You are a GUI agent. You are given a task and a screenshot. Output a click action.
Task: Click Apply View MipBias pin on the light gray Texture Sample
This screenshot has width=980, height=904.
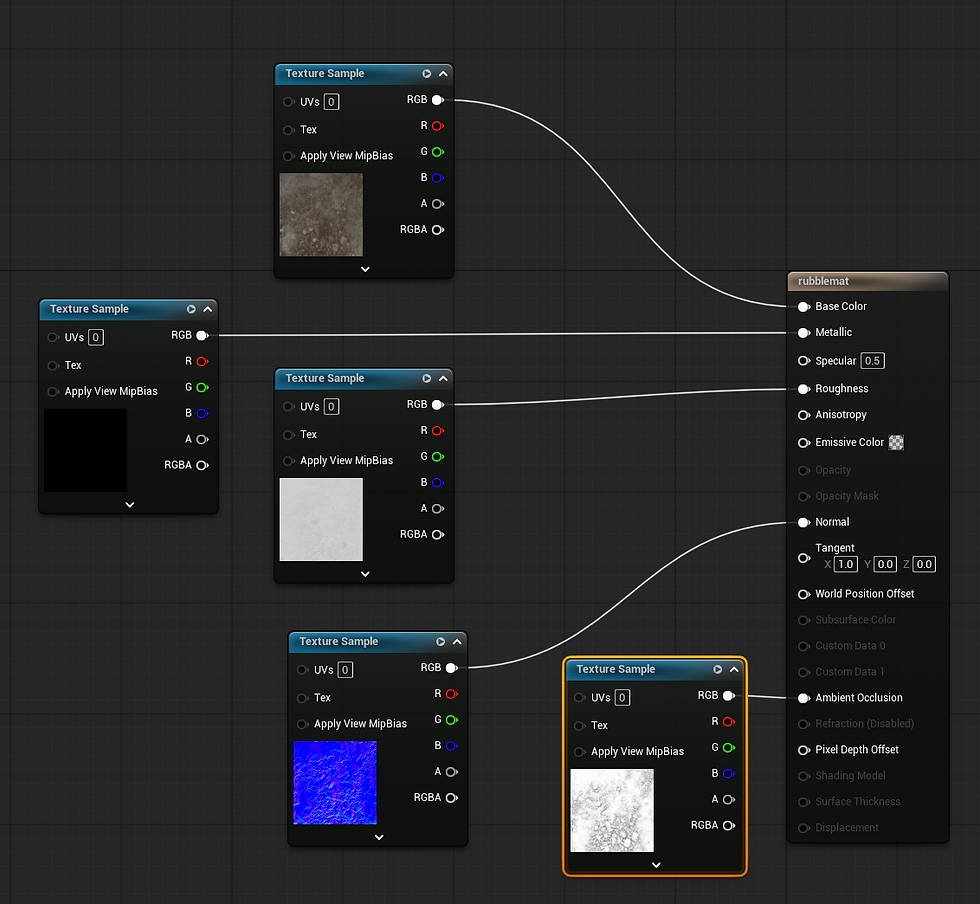(x=288, y=461)
